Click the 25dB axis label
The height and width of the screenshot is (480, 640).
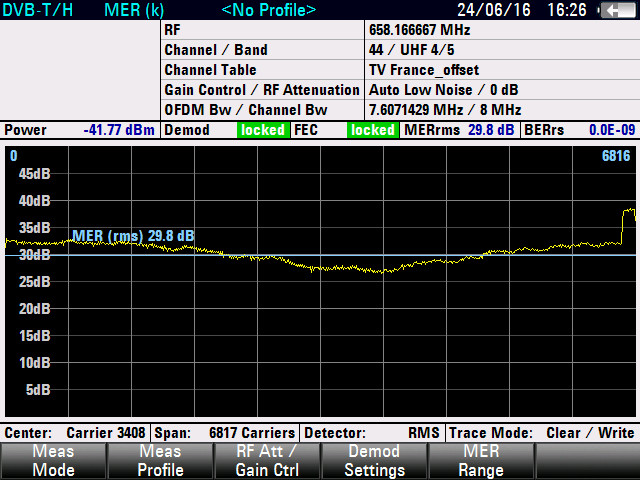click(x=34, y=282)
